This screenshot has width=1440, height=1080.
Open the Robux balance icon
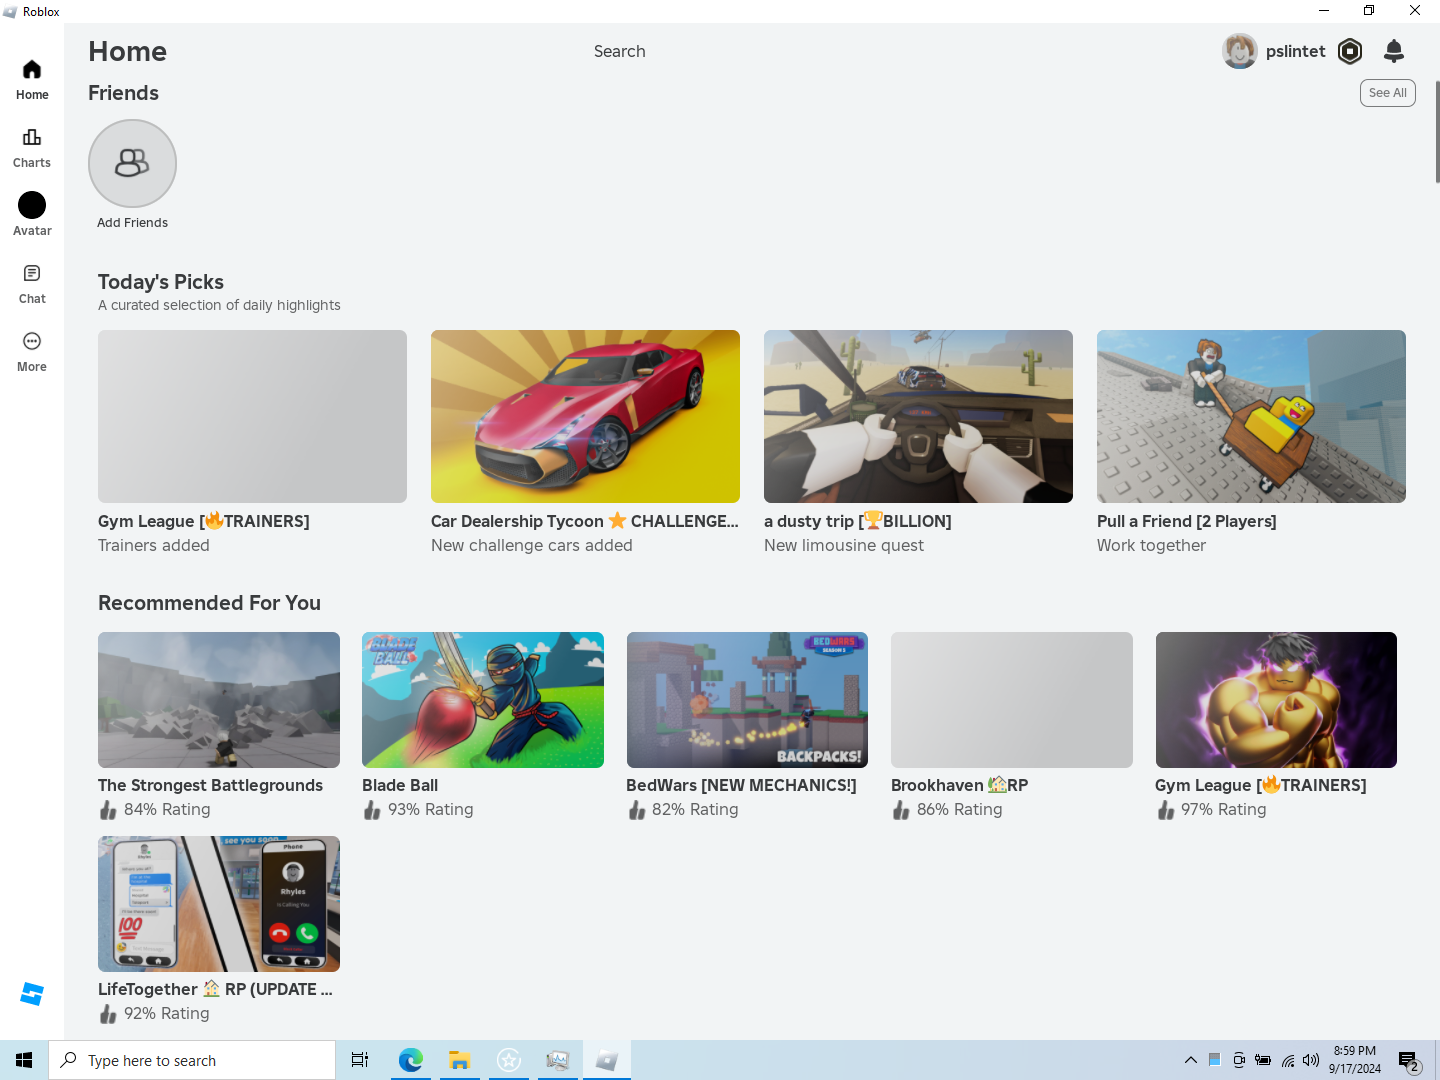(x=1350, y=51)
